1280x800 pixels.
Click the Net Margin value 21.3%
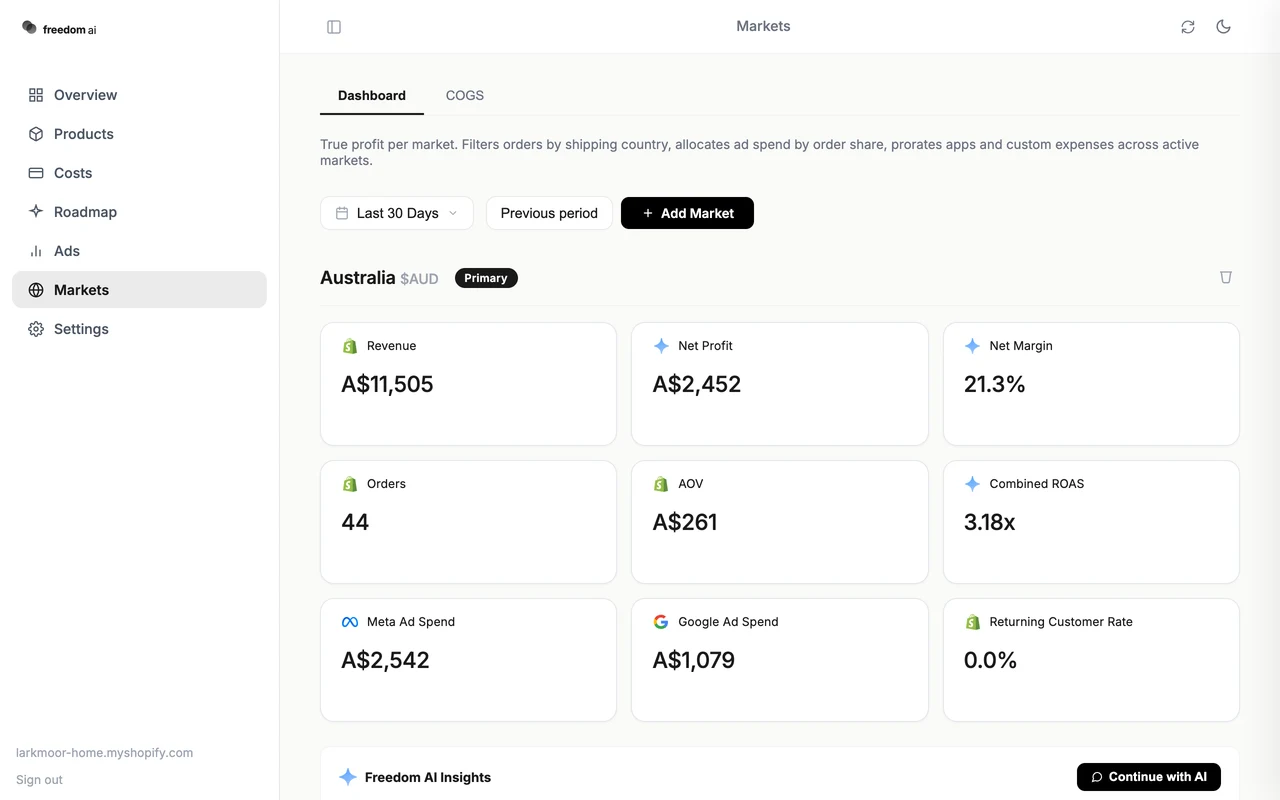tap(995, 384)
